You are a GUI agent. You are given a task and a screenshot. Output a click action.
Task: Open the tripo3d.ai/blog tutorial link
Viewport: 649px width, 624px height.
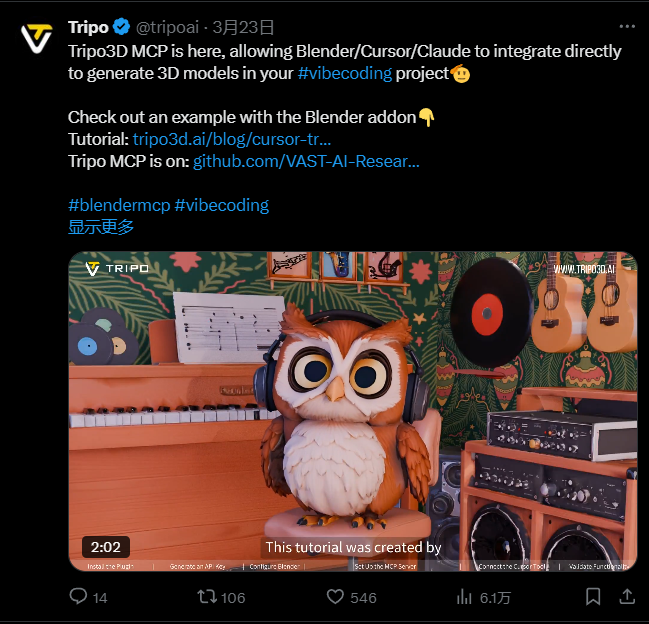232,139
